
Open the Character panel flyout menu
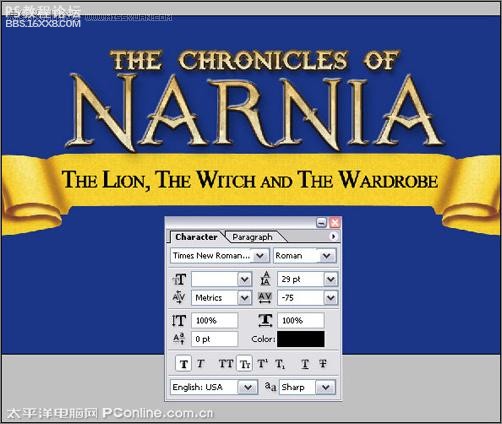click(x=333, y=236)
